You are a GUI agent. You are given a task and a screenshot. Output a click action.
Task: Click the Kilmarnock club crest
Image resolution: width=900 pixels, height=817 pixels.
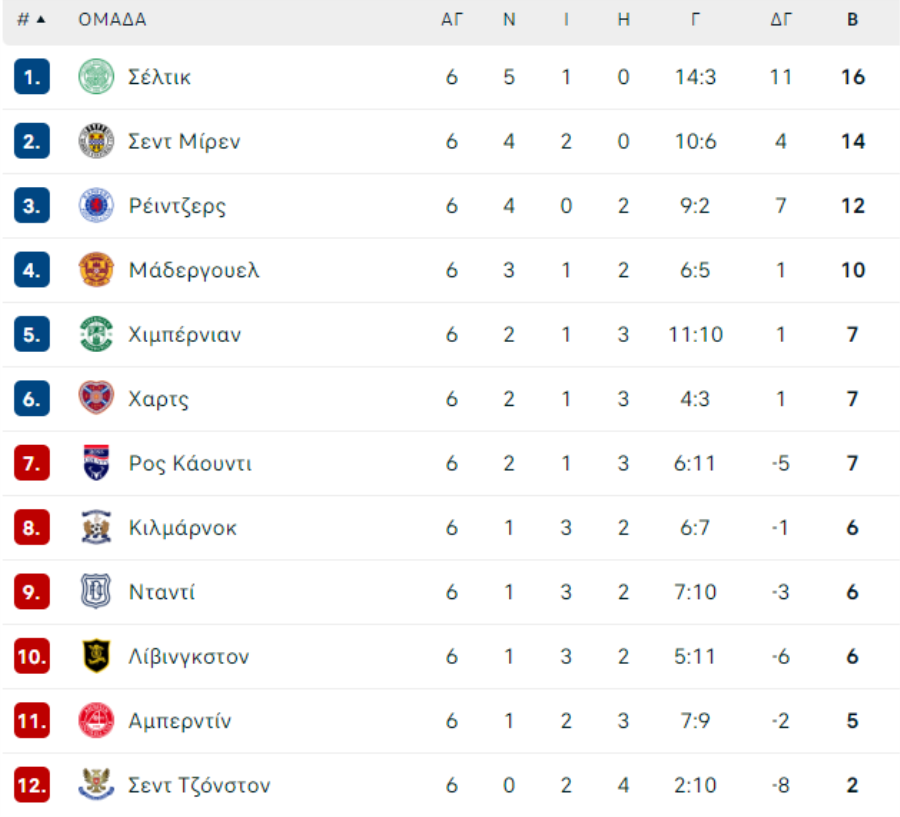pyautogui.click(x=96, y=526)
